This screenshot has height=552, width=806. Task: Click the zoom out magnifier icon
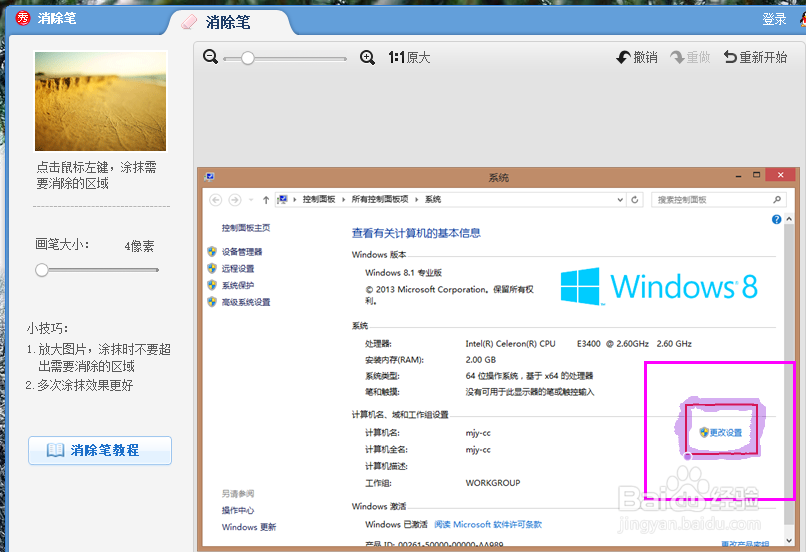(x=210, y=57)
